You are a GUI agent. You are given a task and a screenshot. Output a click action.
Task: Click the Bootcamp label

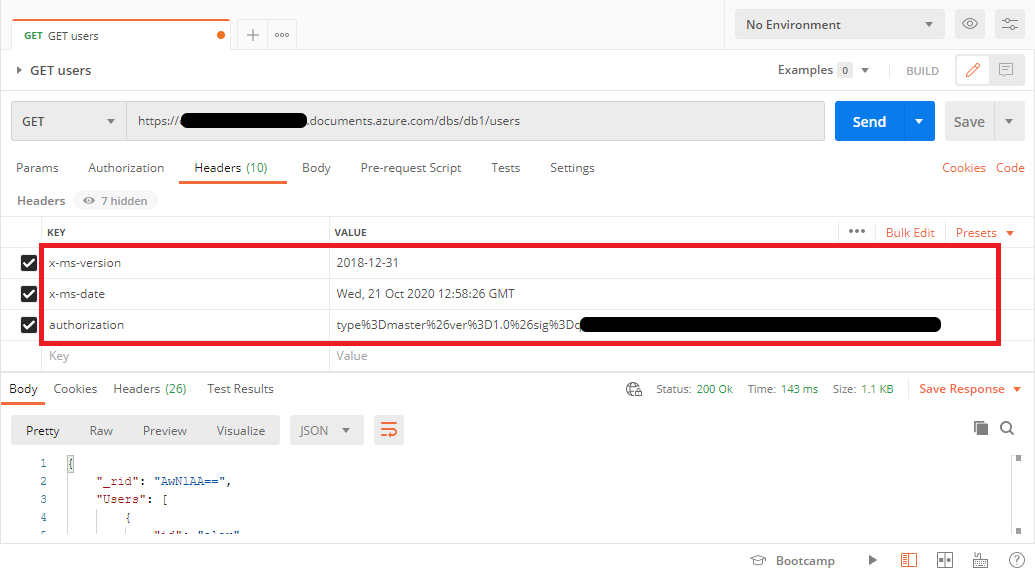click(805, 560)
